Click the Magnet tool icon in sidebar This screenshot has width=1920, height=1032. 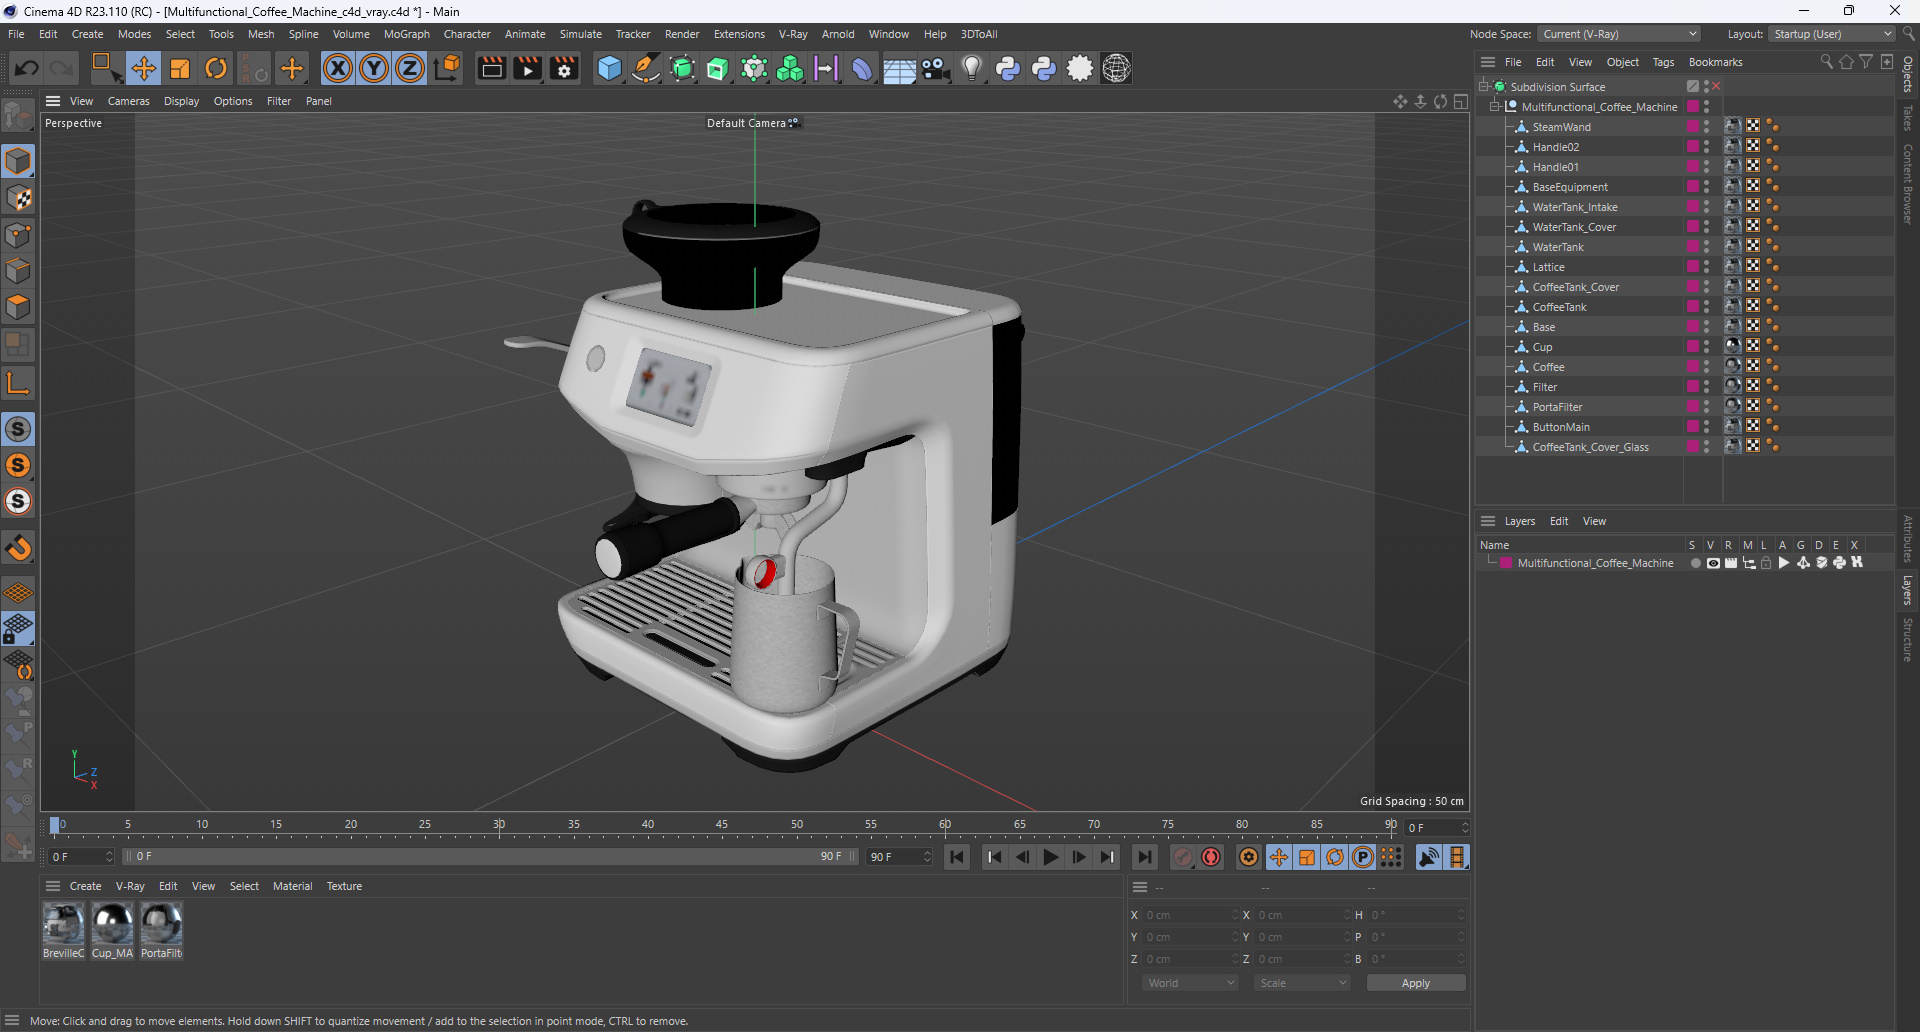pyautogui.click(x=18, y=548)
